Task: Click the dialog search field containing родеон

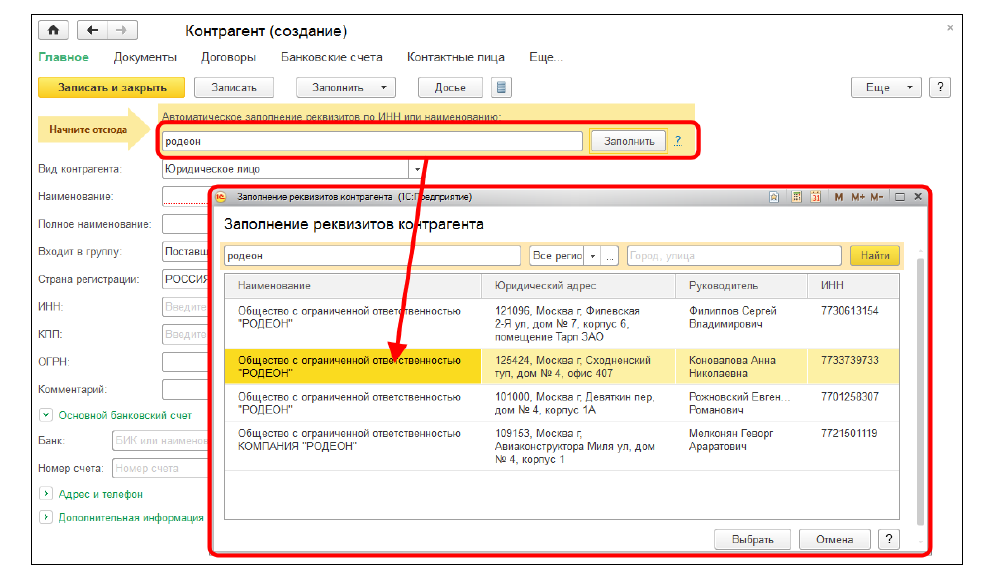Action: [x=372, y=256]
